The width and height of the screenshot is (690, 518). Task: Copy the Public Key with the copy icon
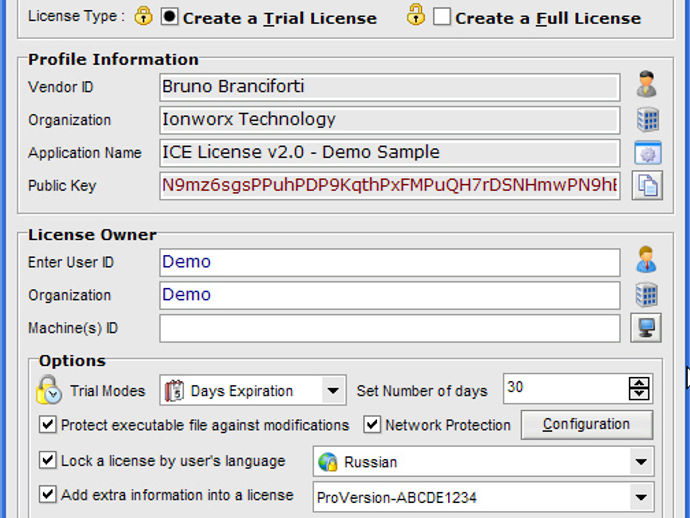pyautogui.click(x=647, y=185)
